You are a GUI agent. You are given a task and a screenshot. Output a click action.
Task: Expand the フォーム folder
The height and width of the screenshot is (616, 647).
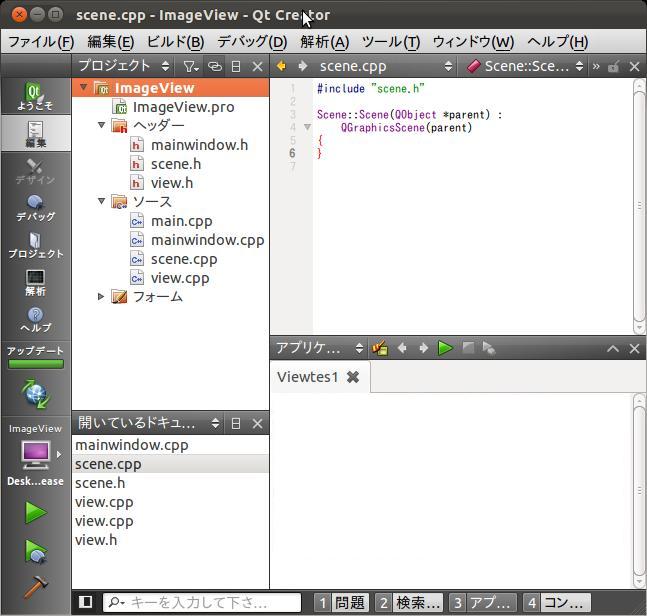[100, 296]
